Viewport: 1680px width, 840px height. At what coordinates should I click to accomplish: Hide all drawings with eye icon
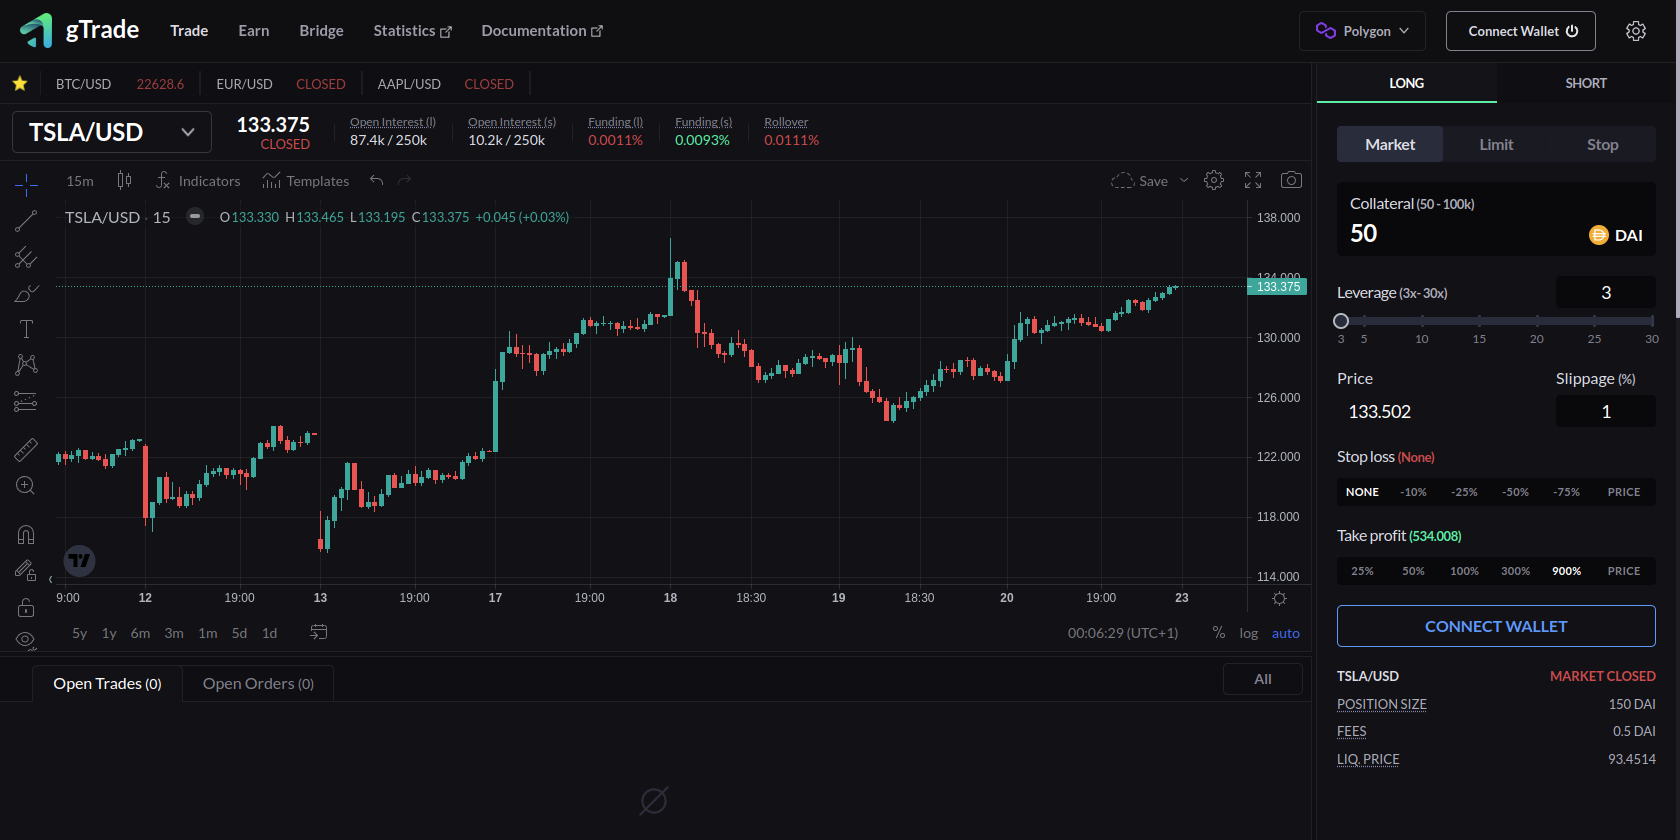point(26,639)
